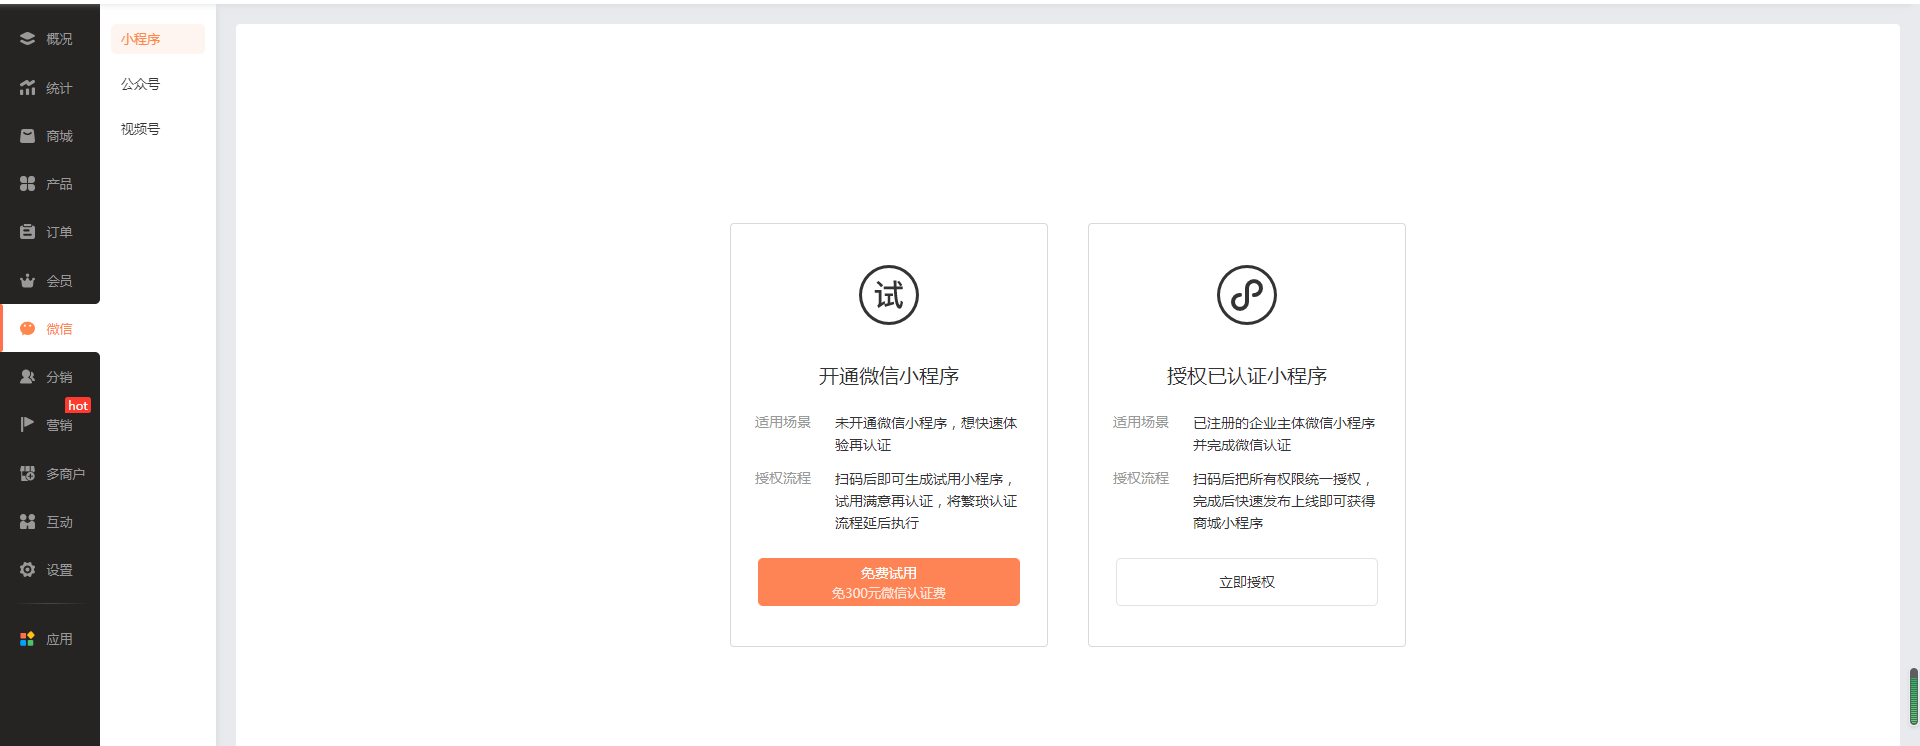The image size is (1920, 746).
Task: Click the 商城 mall icon
Action: click(x=27, y=136)
